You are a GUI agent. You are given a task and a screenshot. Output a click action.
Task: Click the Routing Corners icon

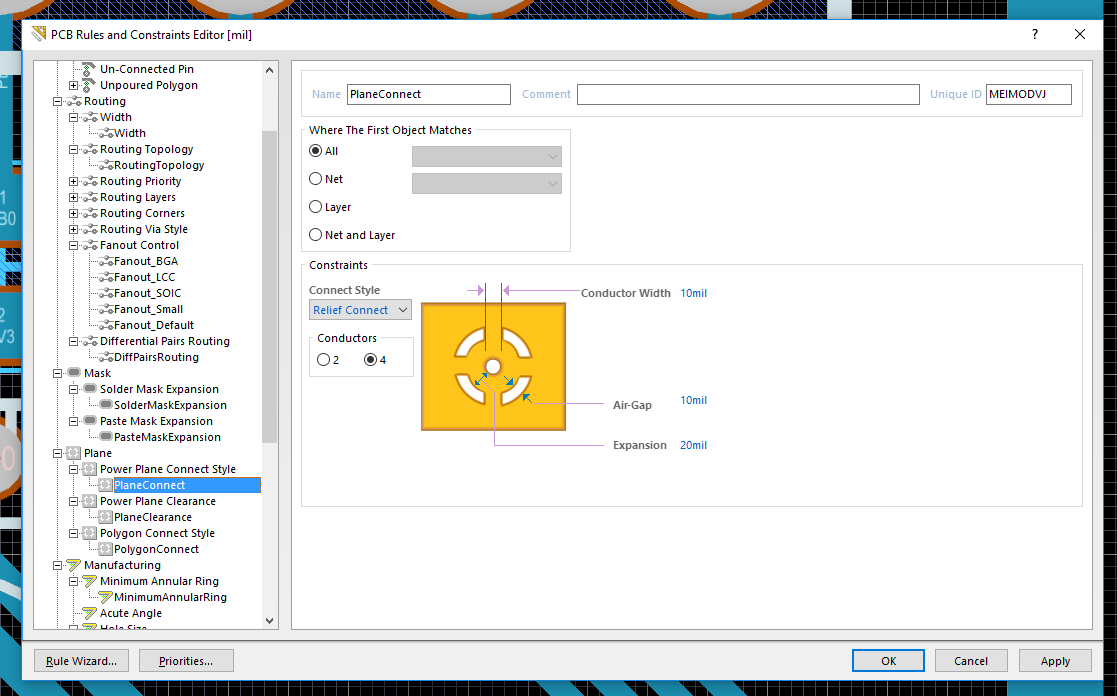(x=90, y=213)
